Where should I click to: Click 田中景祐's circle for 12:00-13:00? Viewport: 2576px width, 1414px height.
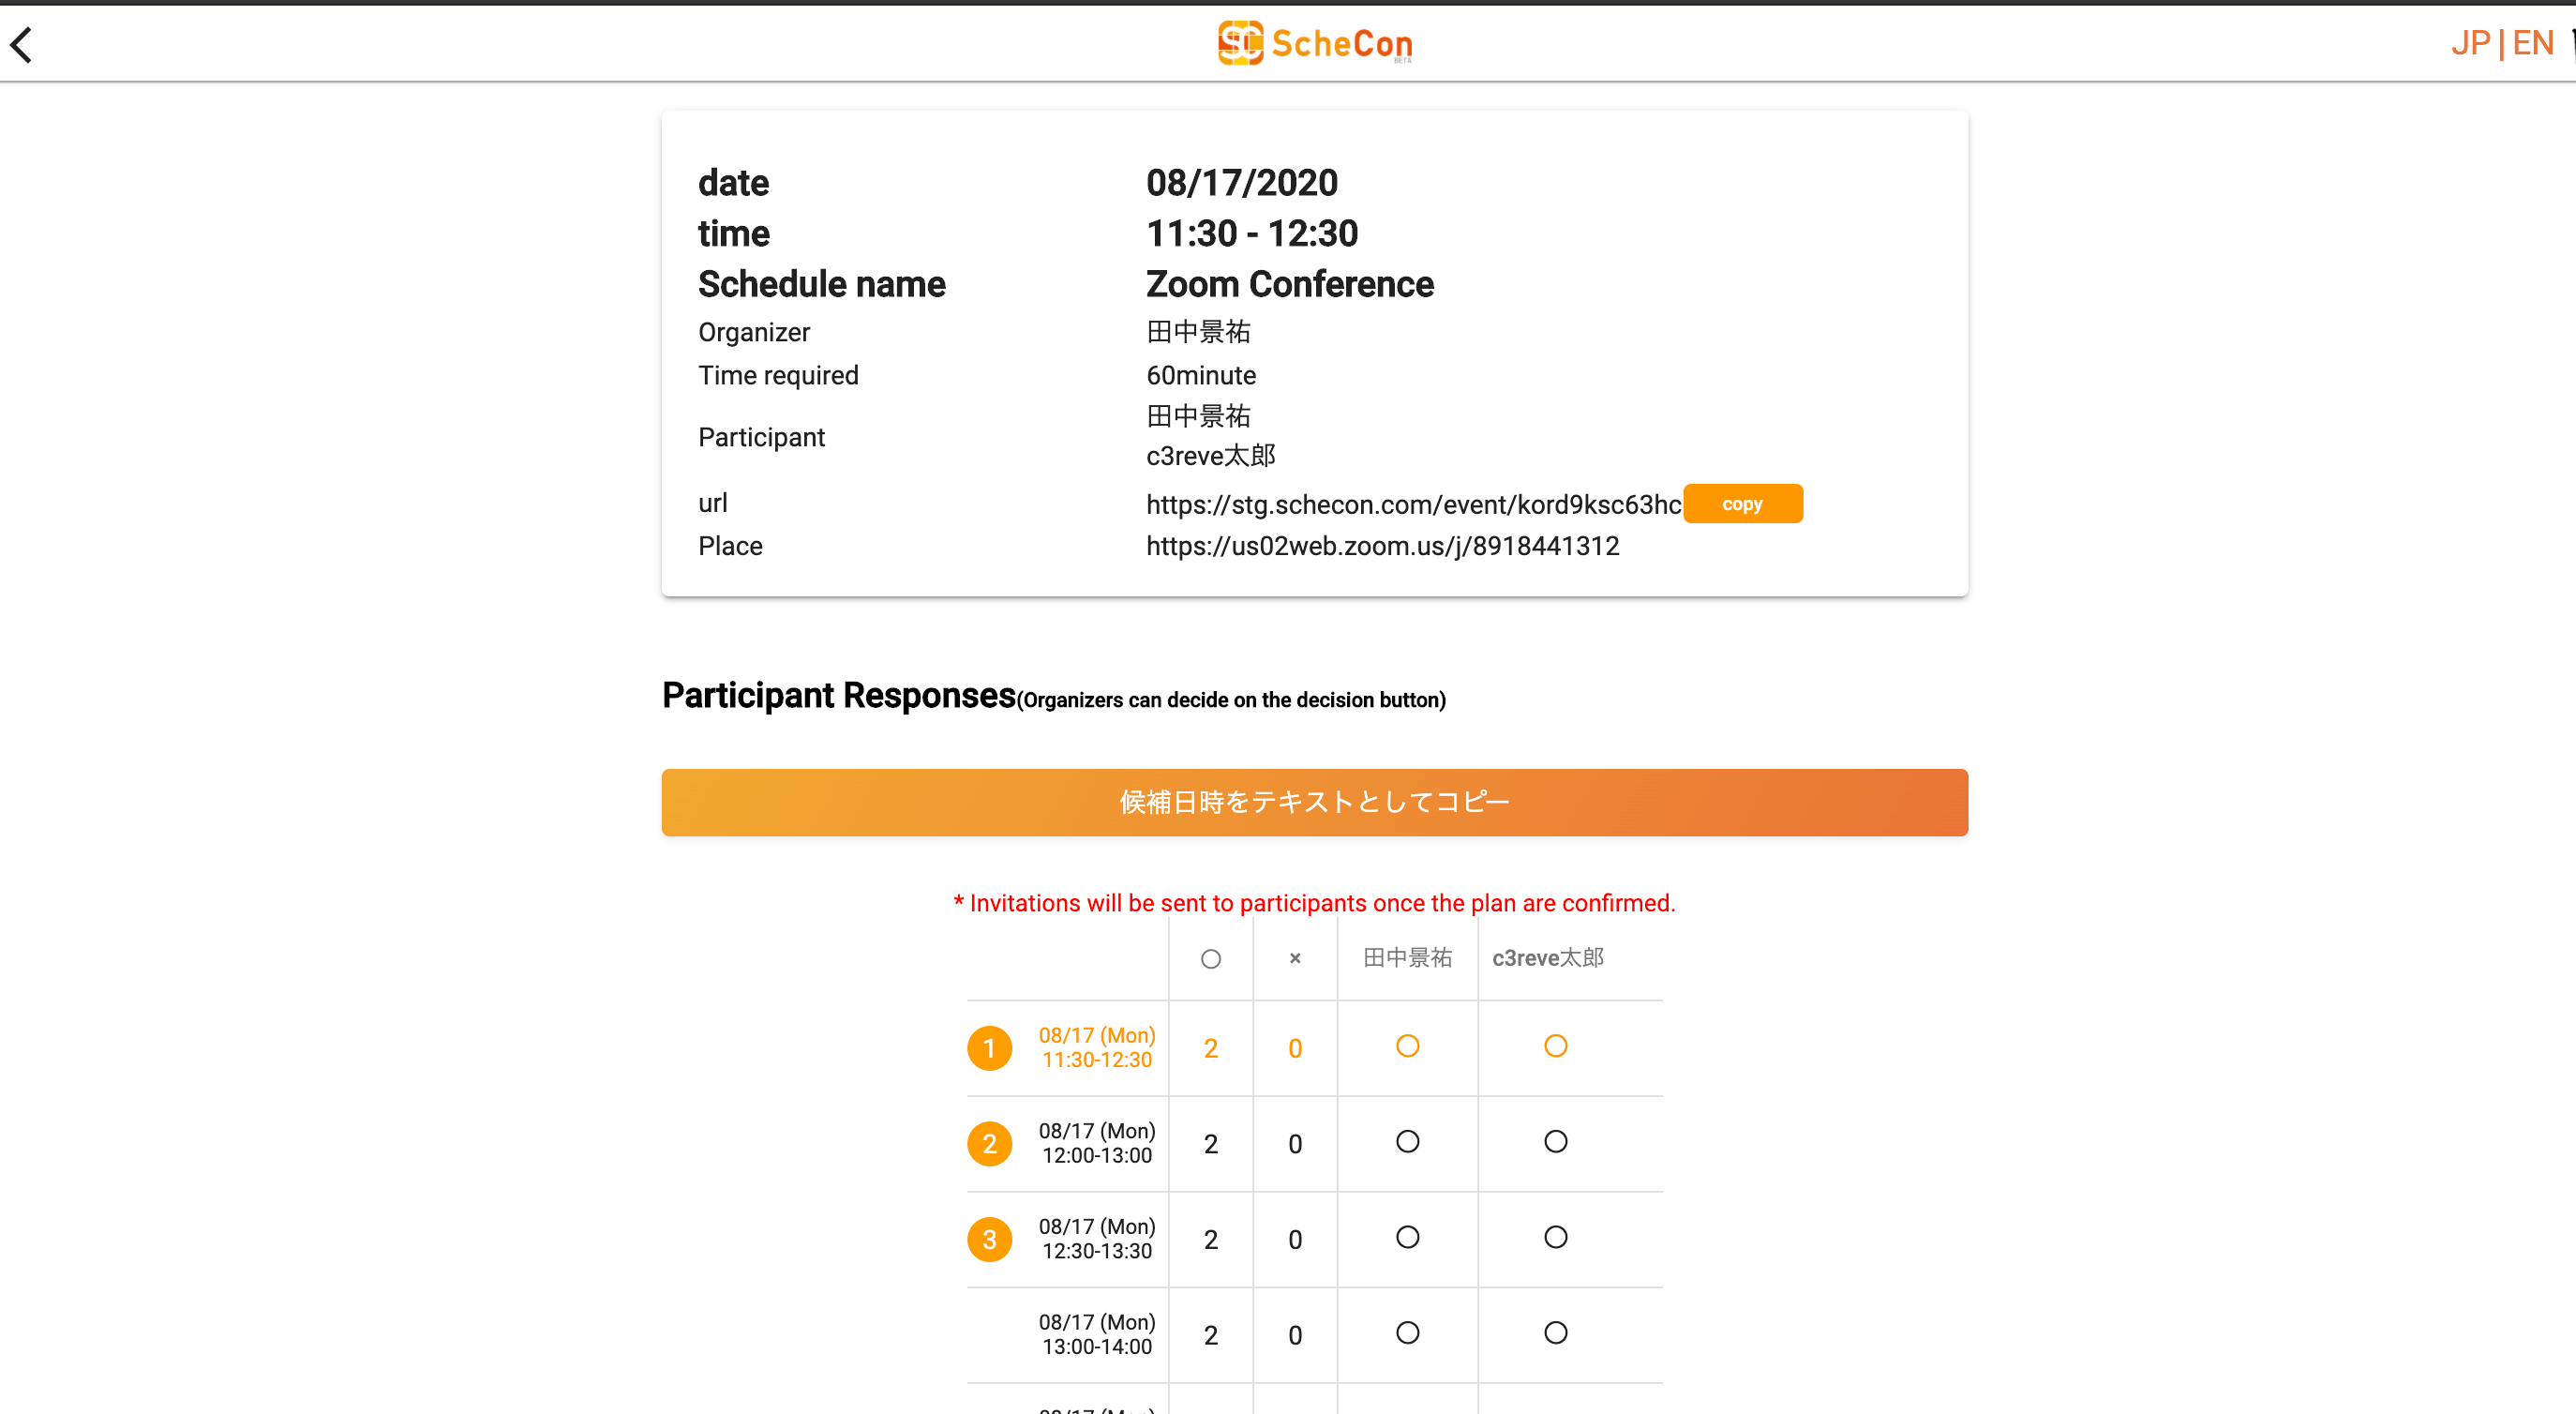point(1407,1141)
